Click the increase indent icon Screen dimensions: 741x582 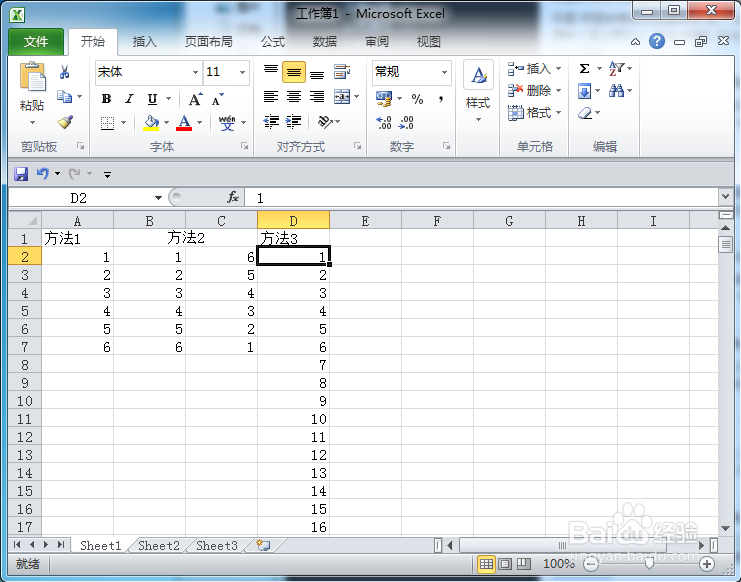293,122
